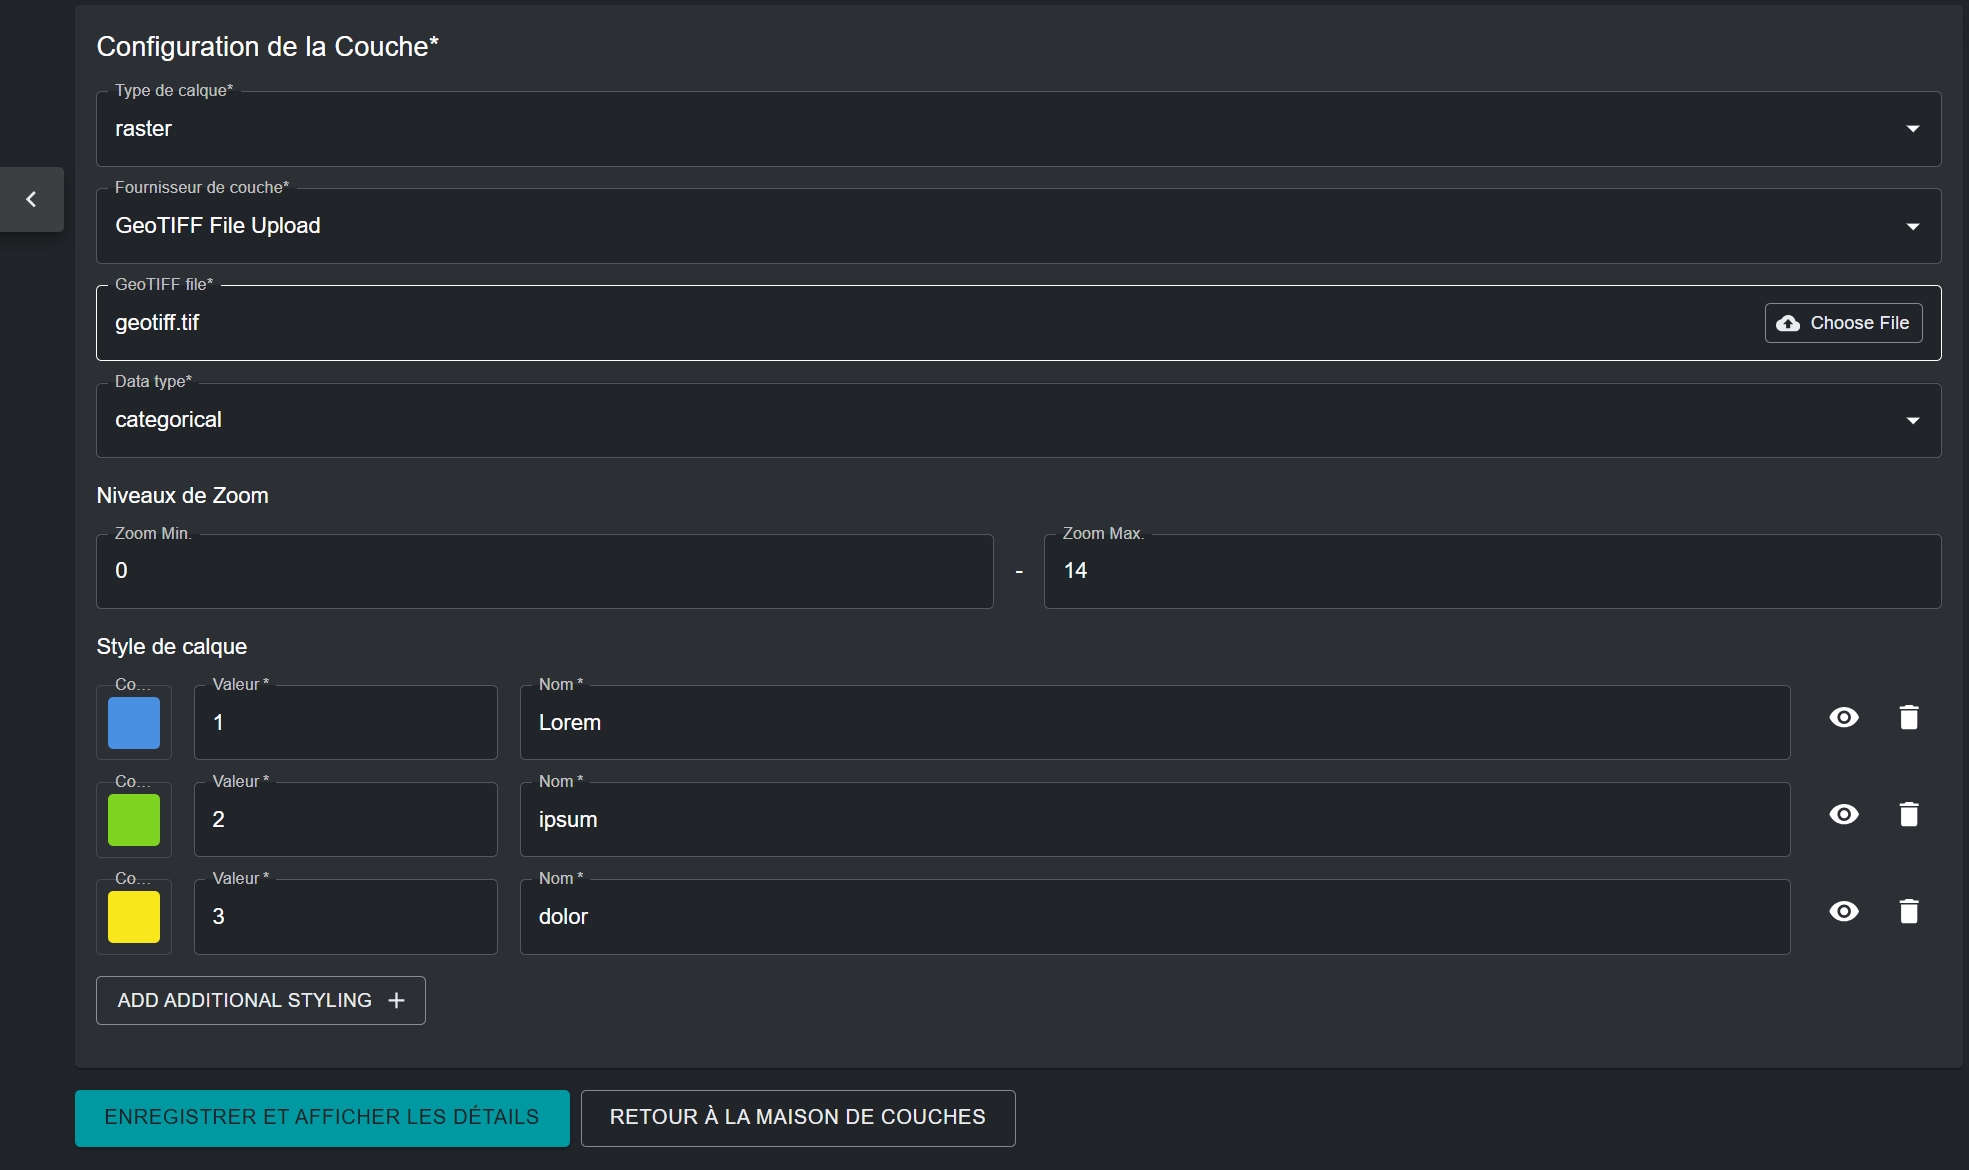Delete the ipsum style row
This screenshot has height=1170, width=1969.
pos(1908,815)
